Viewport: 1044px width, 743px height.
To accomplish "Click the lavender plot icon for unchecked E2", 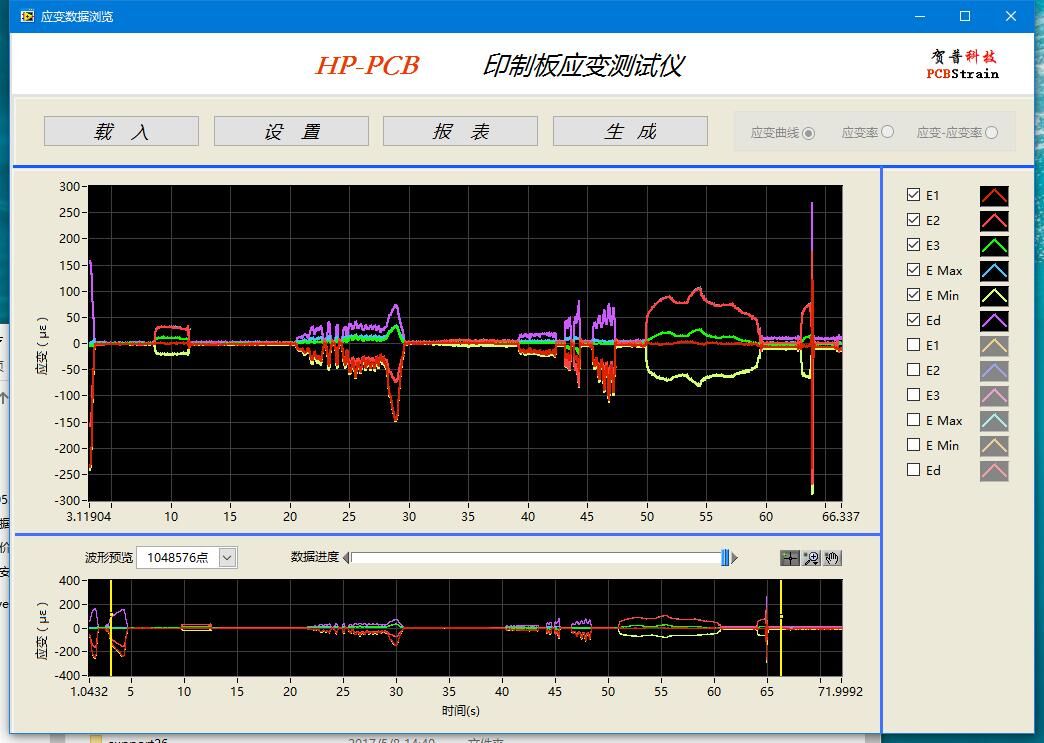I will (994, 370).
